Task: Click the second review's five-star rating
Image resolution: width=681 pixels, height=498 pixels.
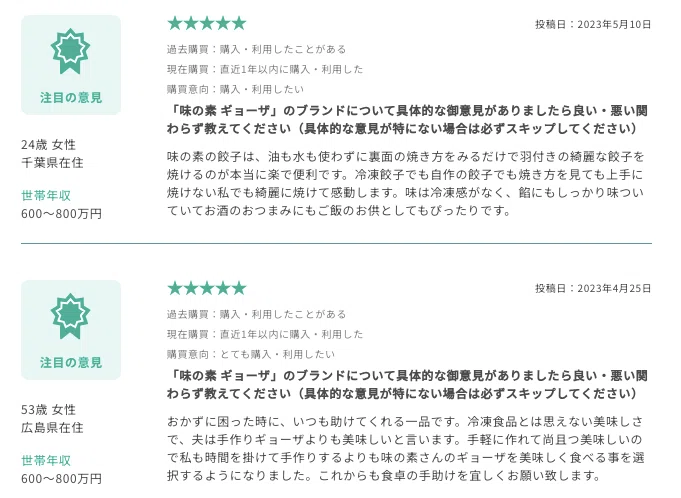Action: tap(207, 288)
